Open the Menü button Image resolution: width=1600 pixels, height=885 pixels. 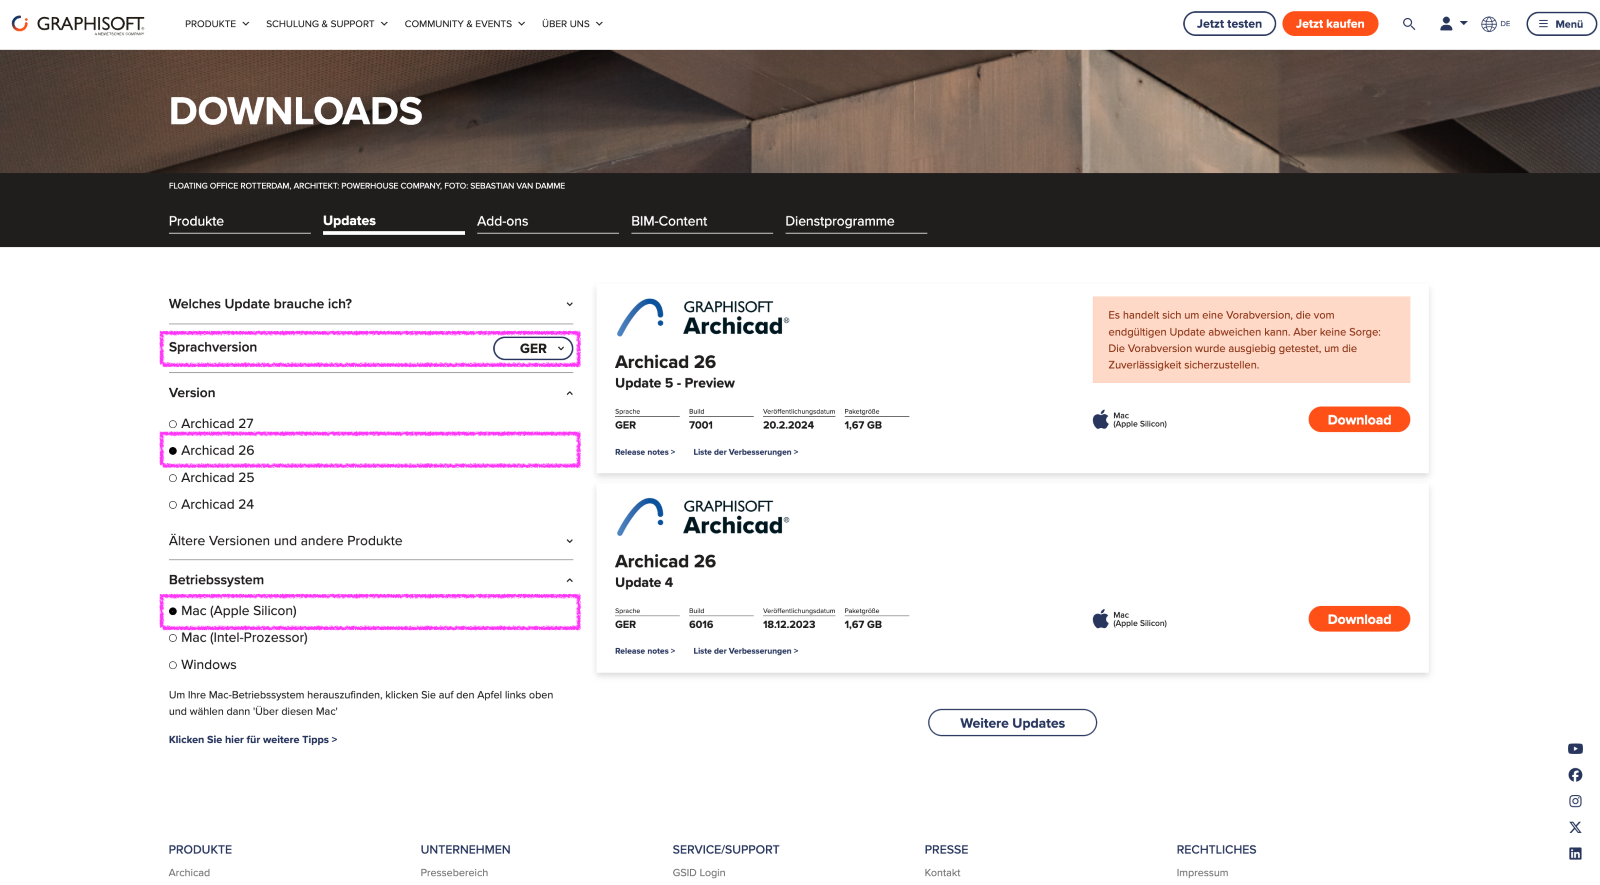[1561, 24]
